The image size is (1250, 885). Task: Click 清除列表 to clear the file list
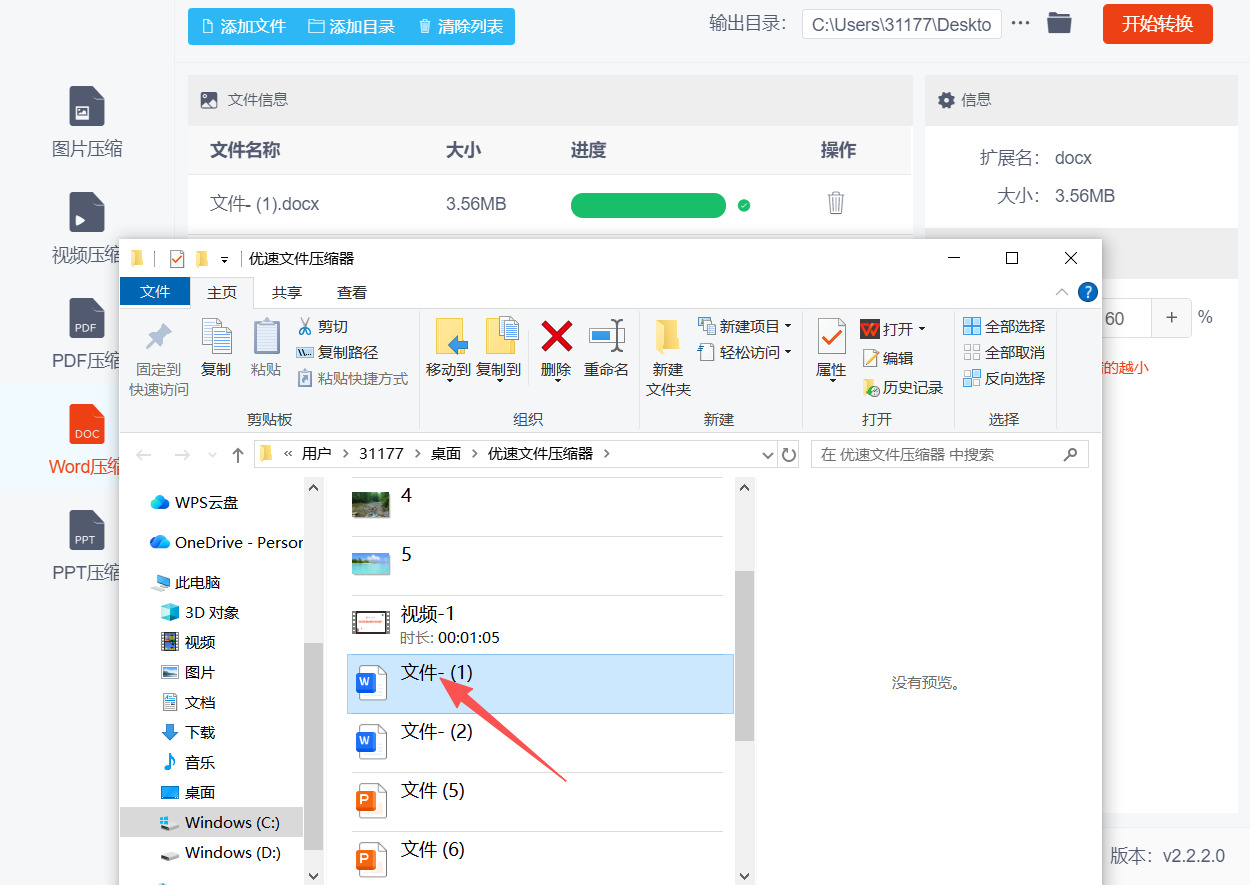461,27
